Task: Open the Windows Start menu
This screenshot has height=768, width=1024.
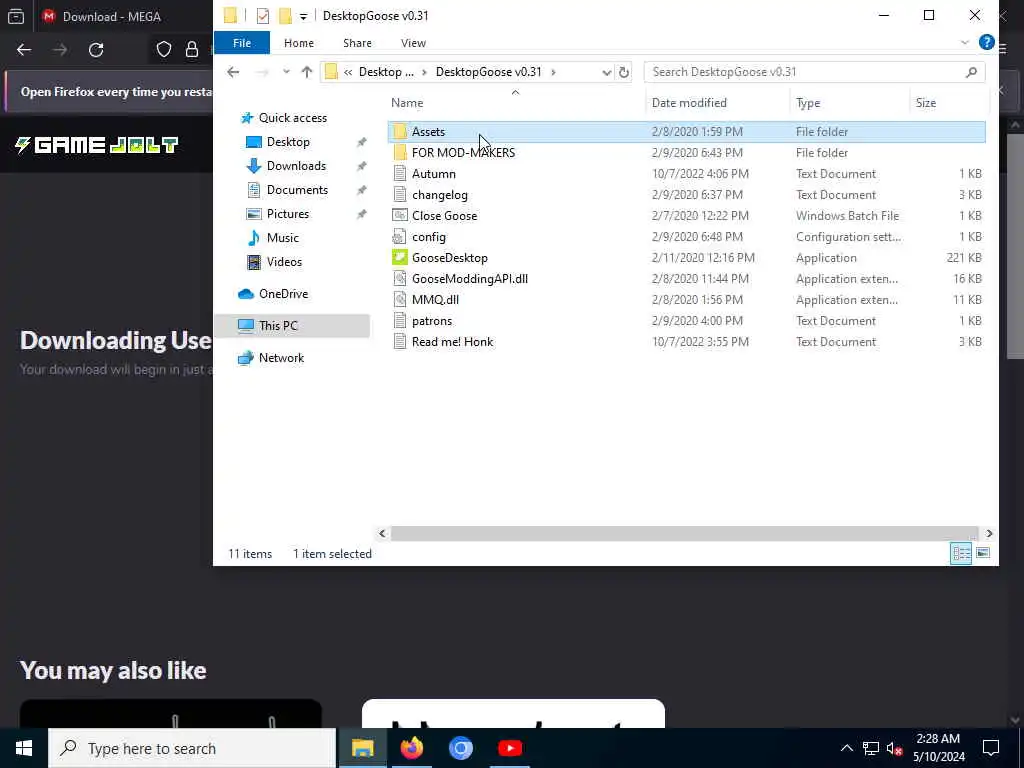Action: (x=24, y=748)
